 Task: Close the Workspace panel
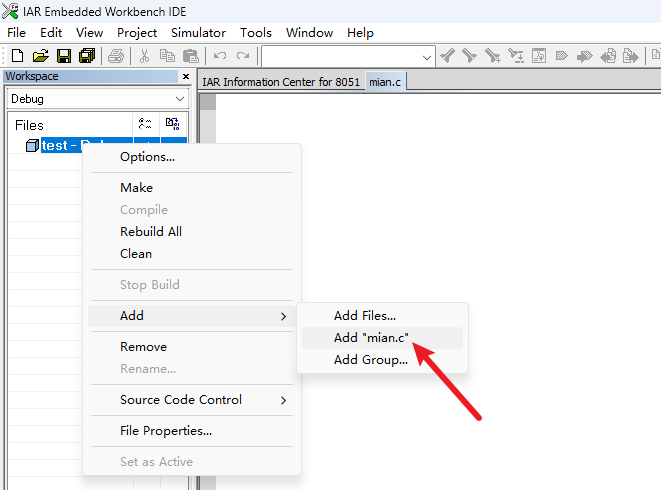(x=186, y=76)
